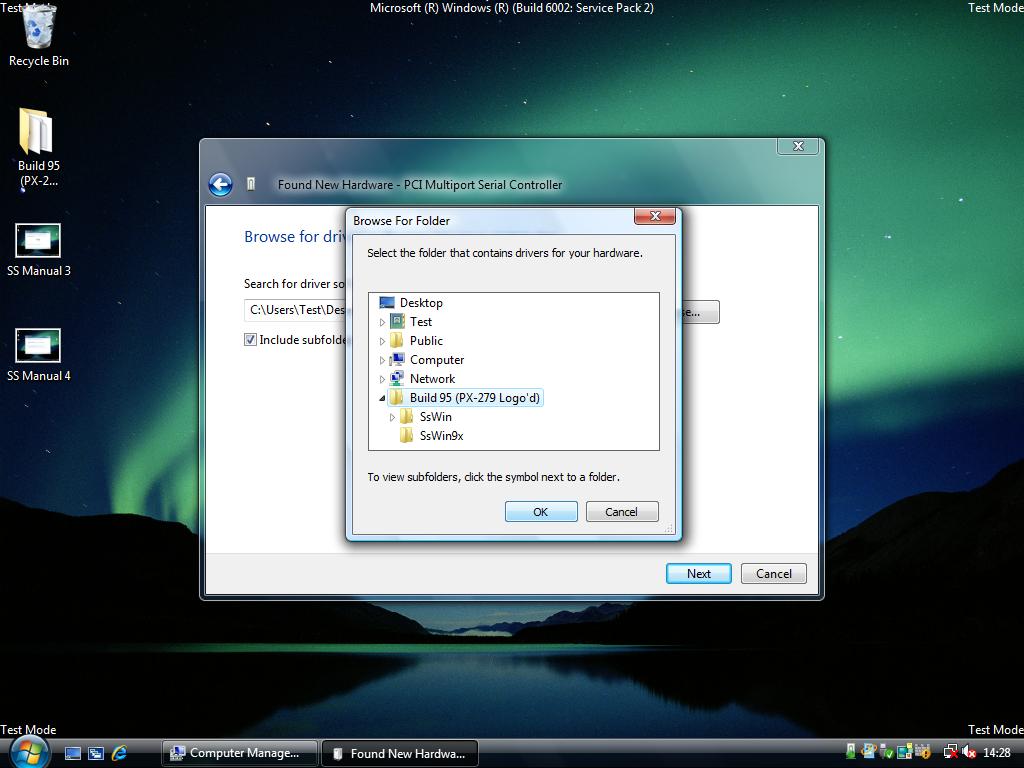Switch to the Computer Management taskbar window
1024x768 pixels.
coord(239,753)
